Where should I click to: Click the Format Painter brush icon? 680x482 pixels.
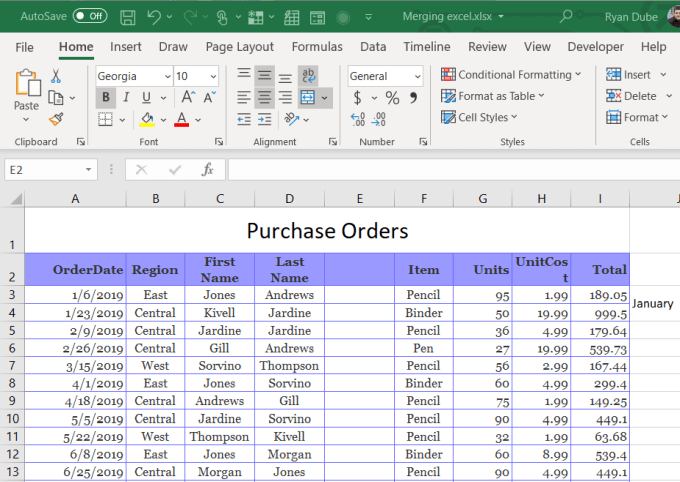[56, 118]
